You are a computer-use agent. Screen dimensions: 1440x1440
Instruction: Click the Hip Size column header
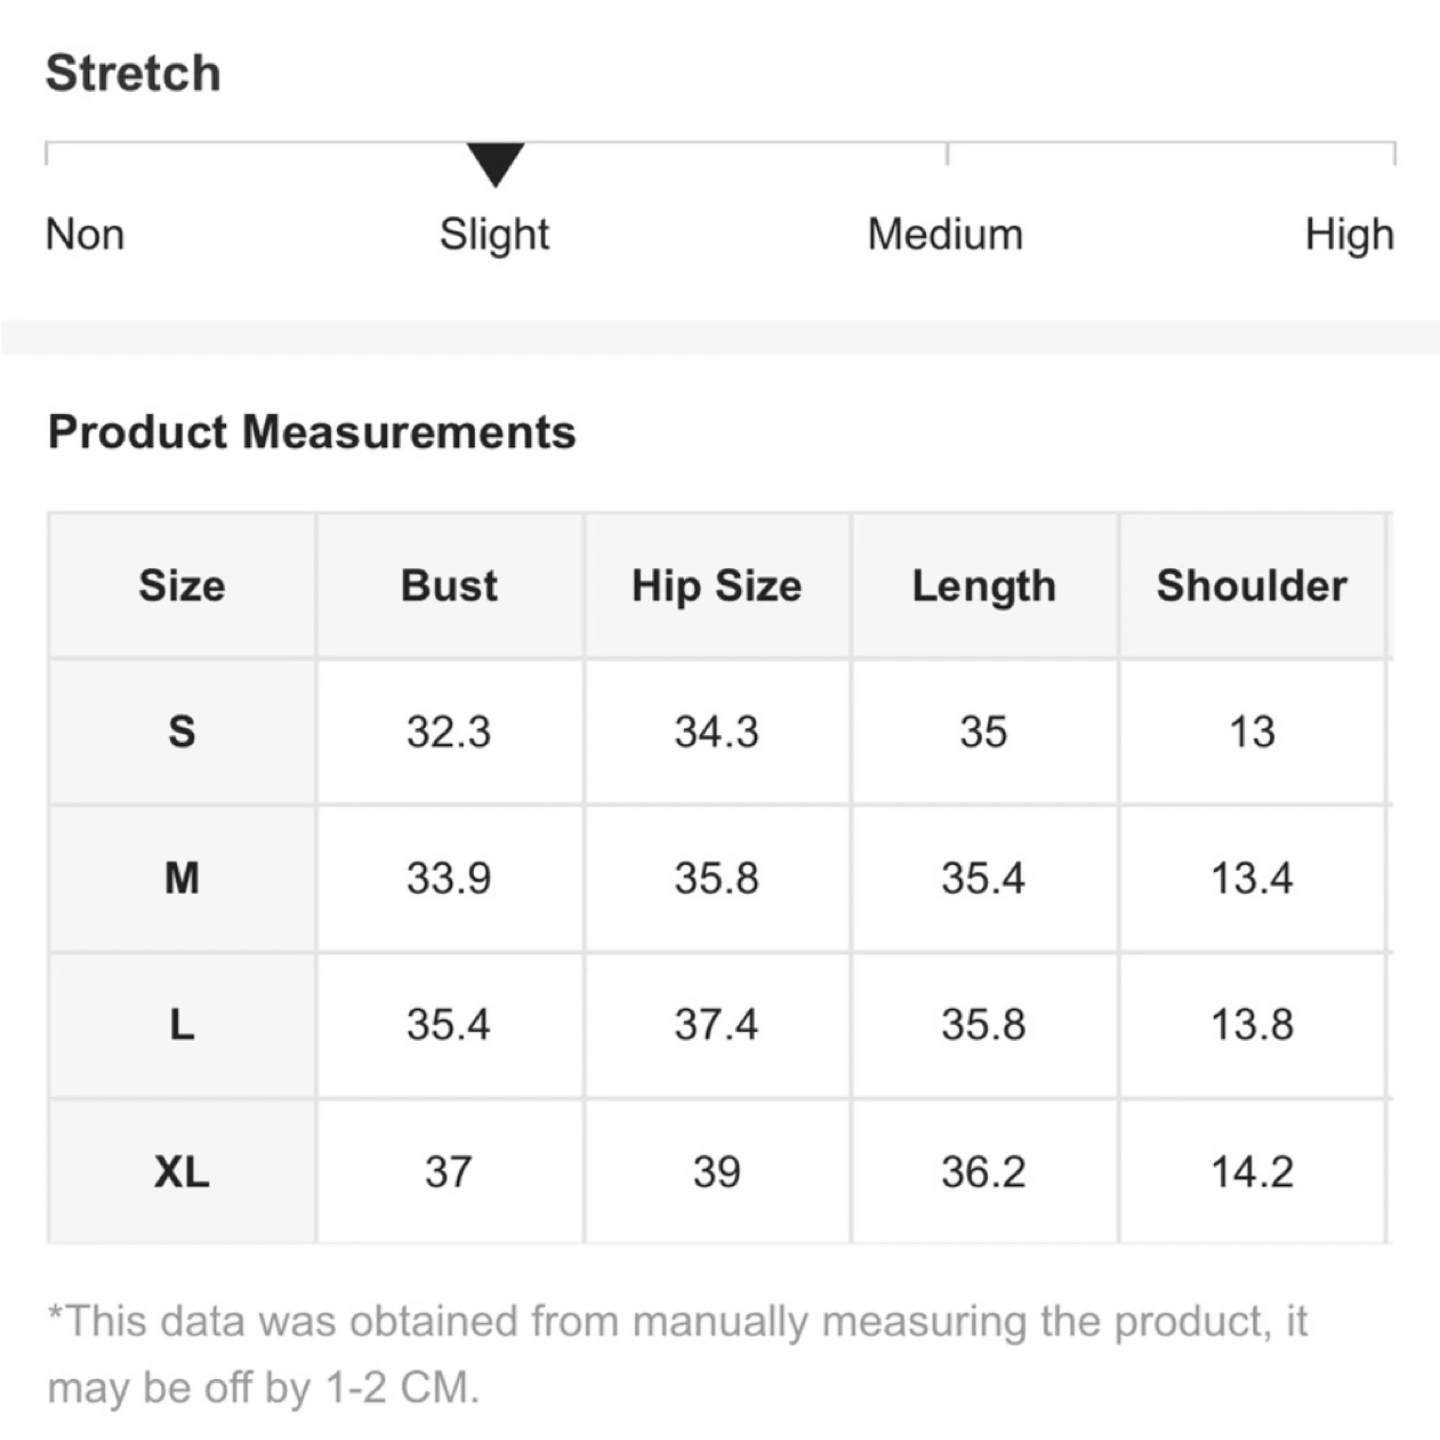[x=716, y=586]
